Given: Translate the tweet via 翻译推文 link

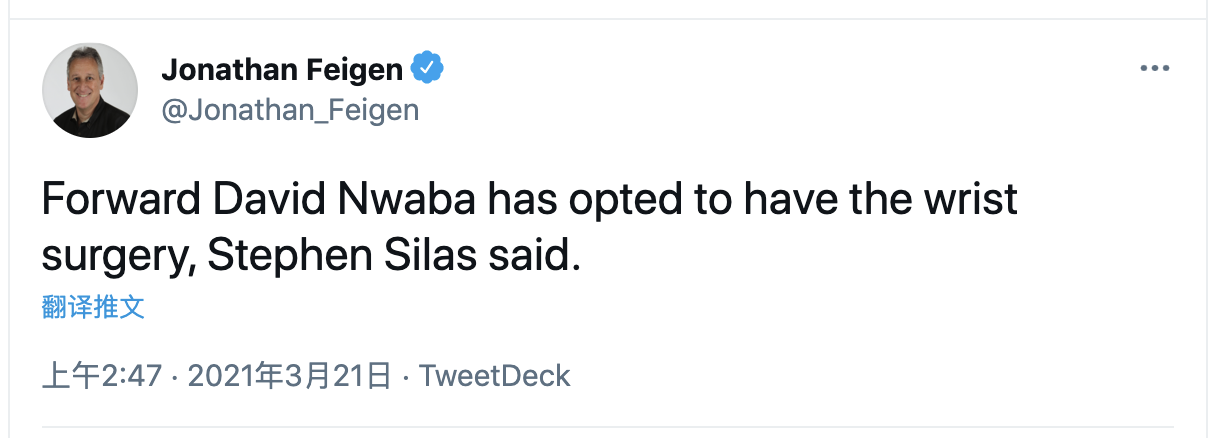Looking at the screenshot, I should [93, 307].
